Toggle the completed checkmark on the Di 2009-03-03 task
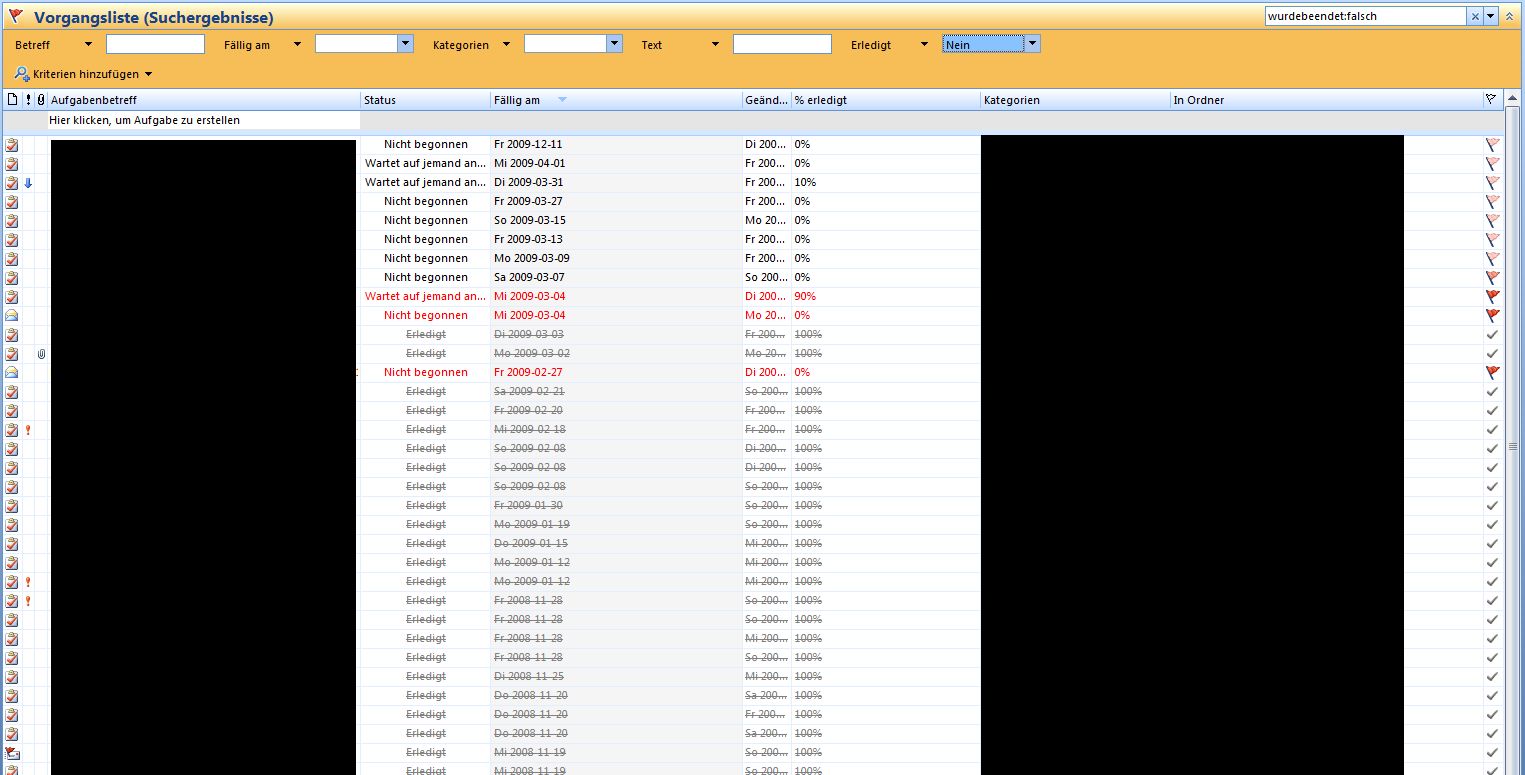This screenshot has height=775, width=1525. coord(1492,335)
